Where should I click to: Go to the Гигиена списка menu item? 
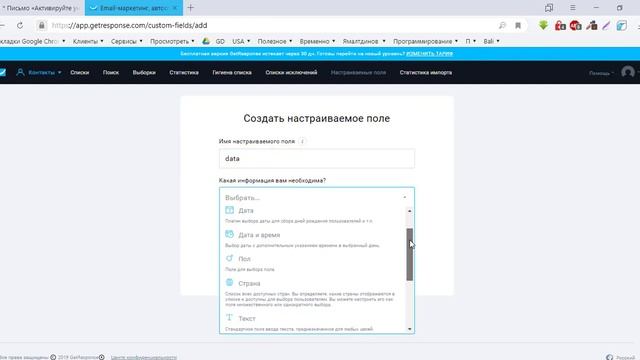pos(232,72)
